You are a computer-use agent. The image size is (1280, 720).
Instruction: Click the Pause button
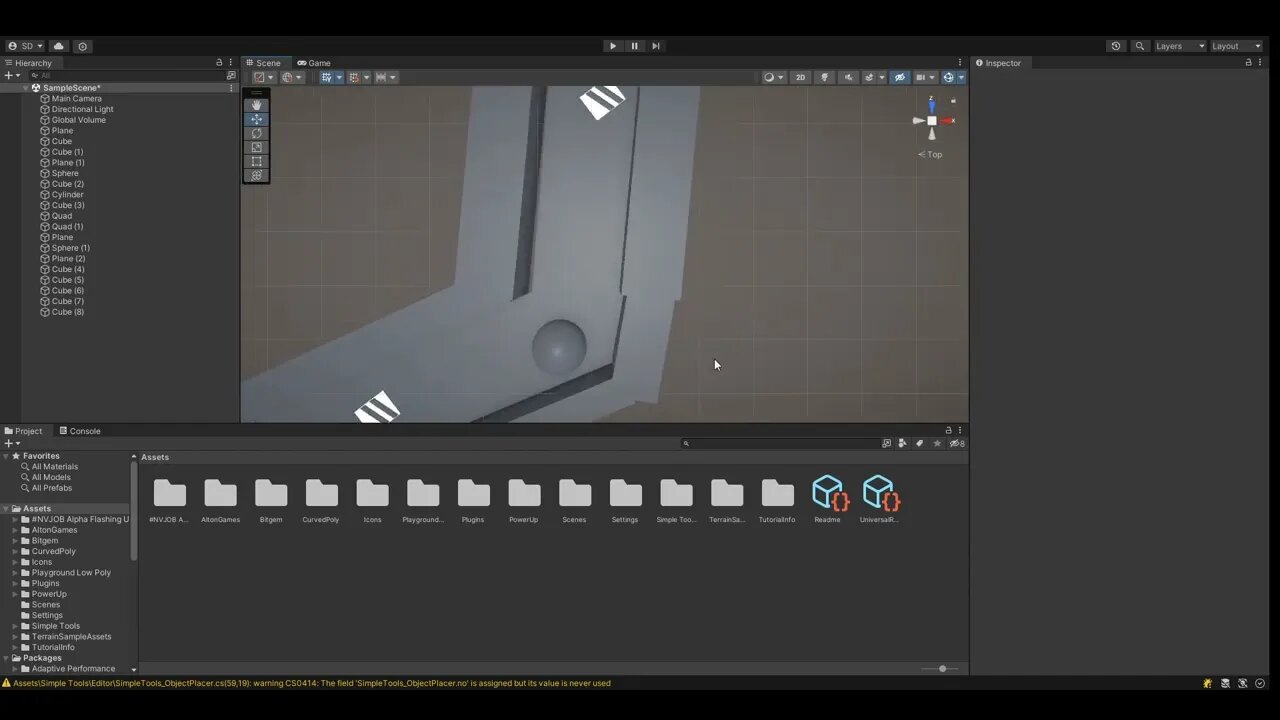click(x=634, y=46)
